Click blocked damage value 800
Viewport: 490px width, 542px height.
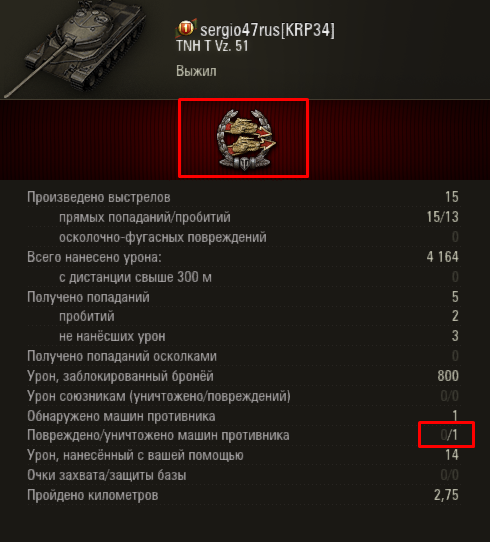click(448, 376)
